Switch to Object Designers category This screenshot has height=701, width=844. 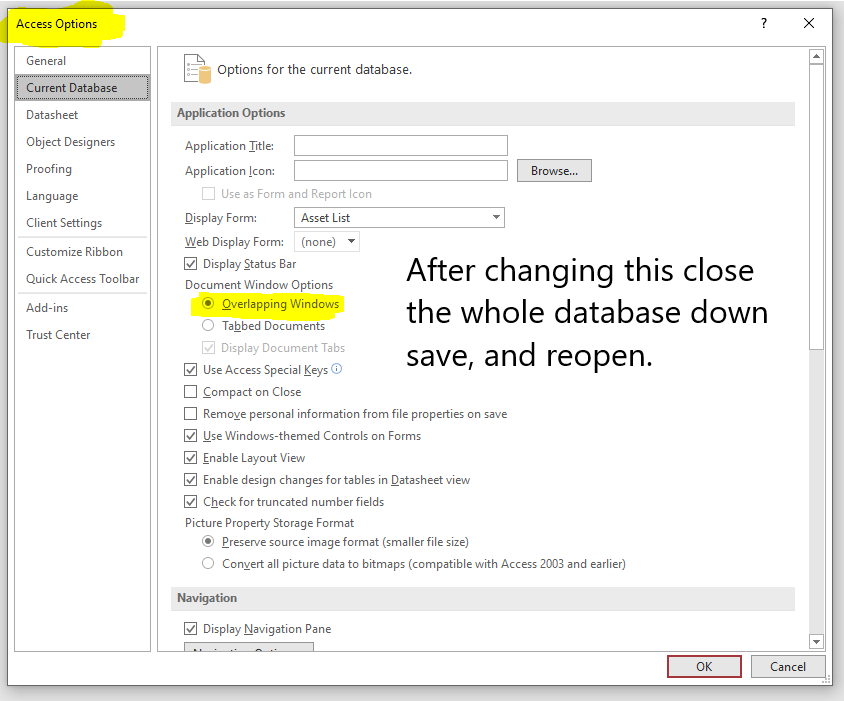[x=82, y=142]
